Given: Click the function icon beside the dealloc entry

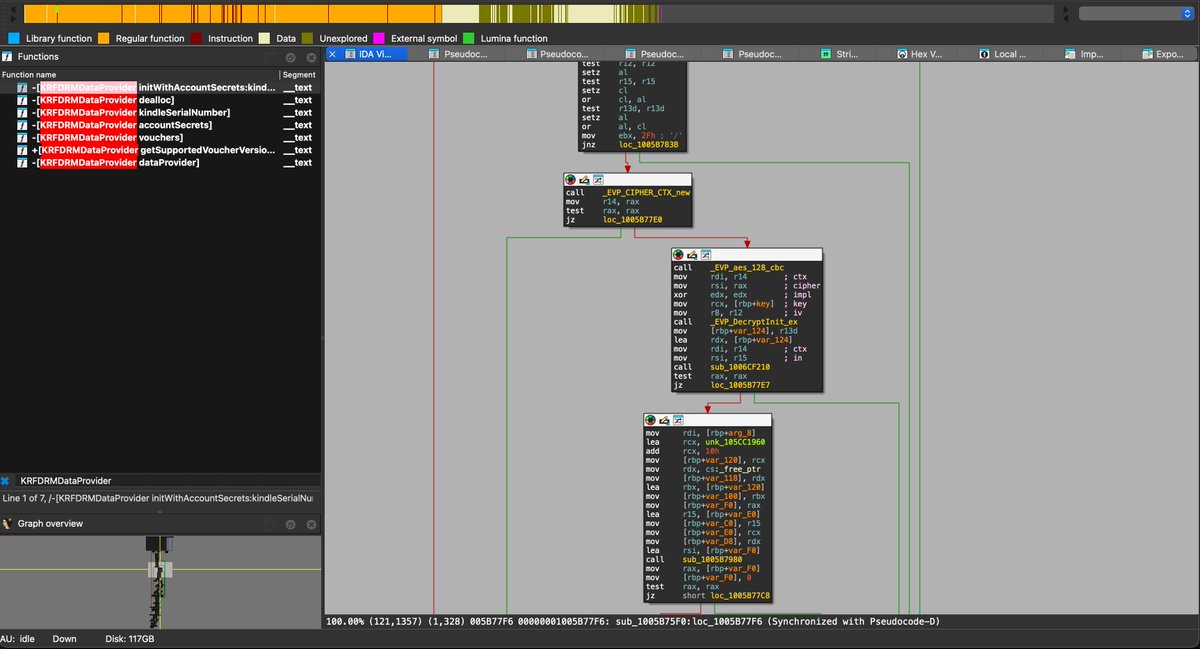Looking at the screenshot, I should tap(22, 100).
